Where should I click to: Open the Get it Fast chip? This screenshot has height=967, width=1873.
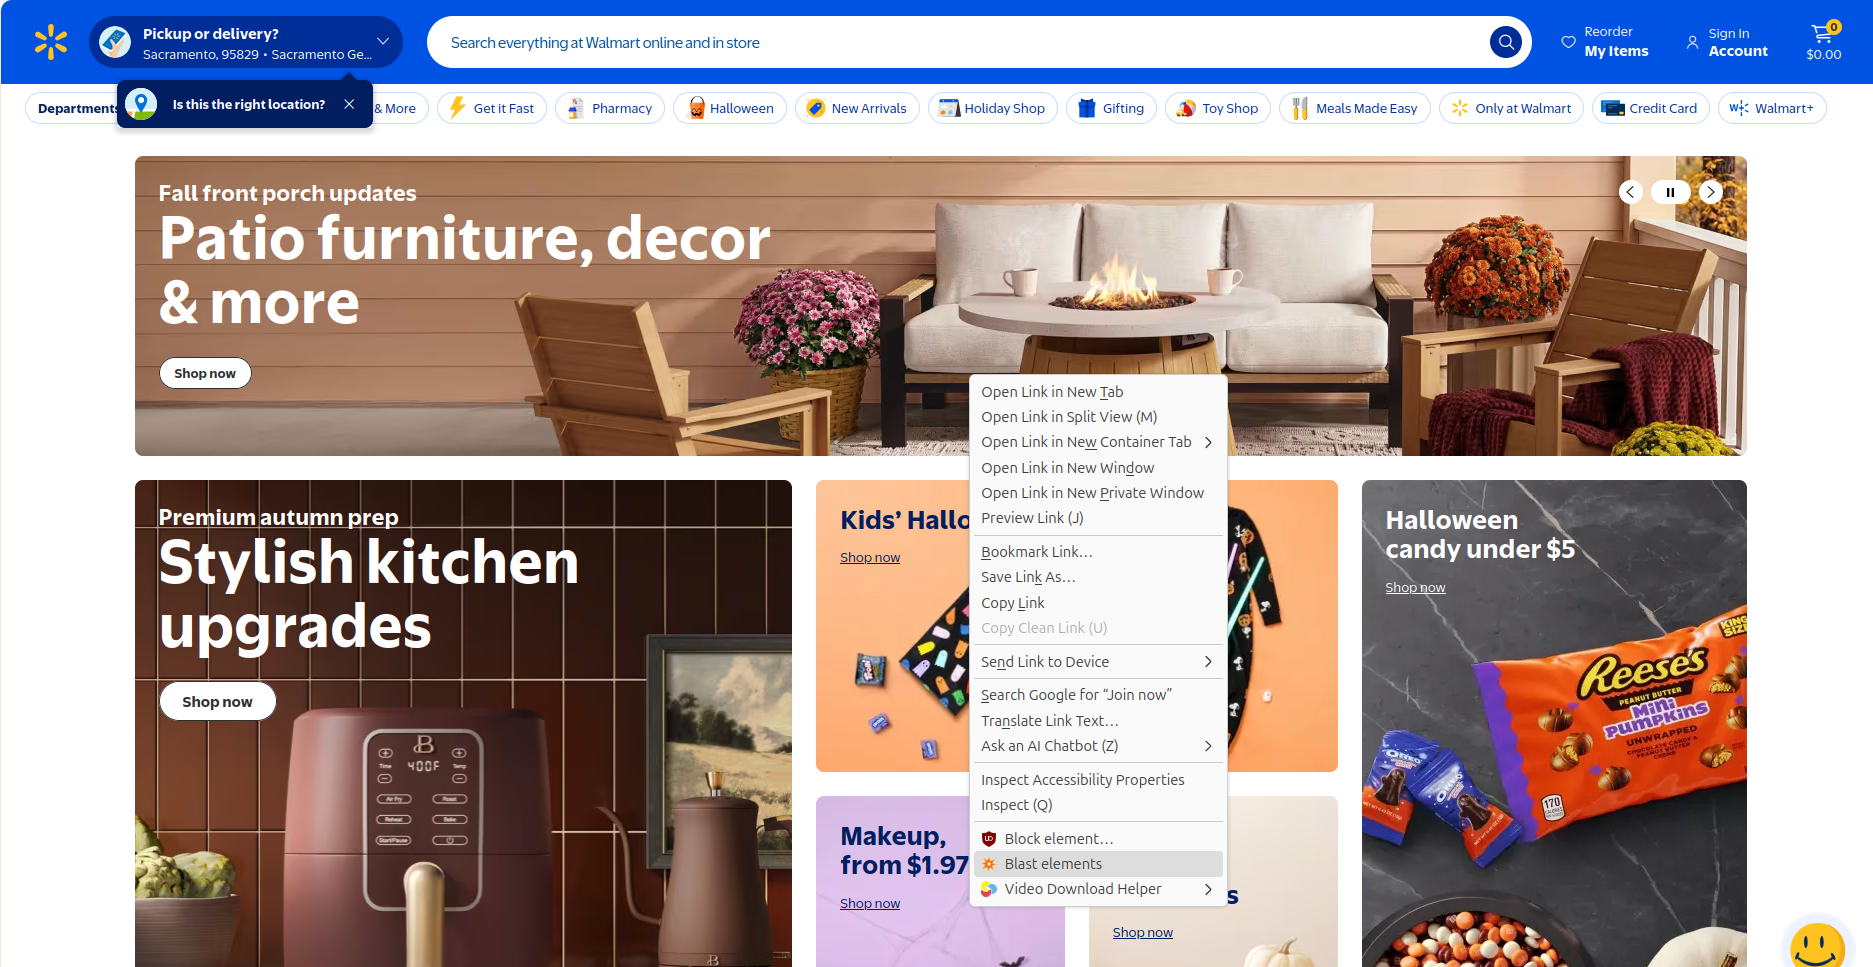coord(492,108)
